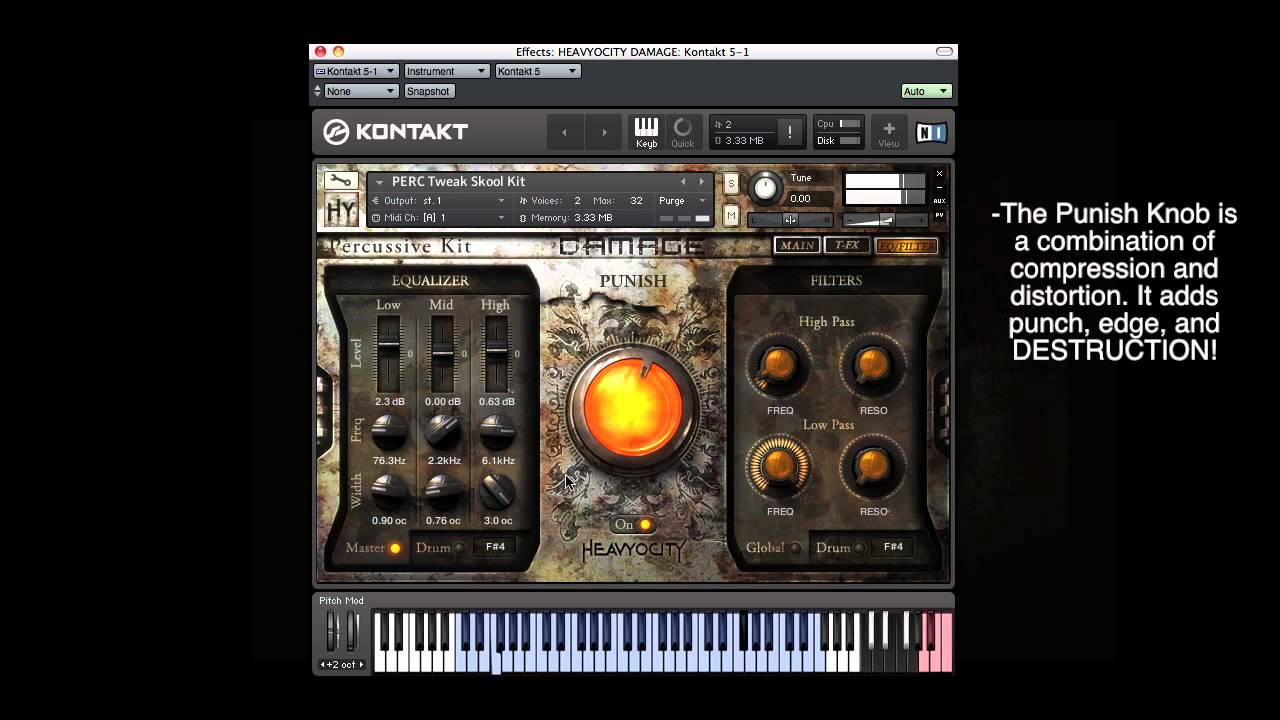
Task: Click the Mid band Width knob 0.76 oc
Action: (443, 490)
